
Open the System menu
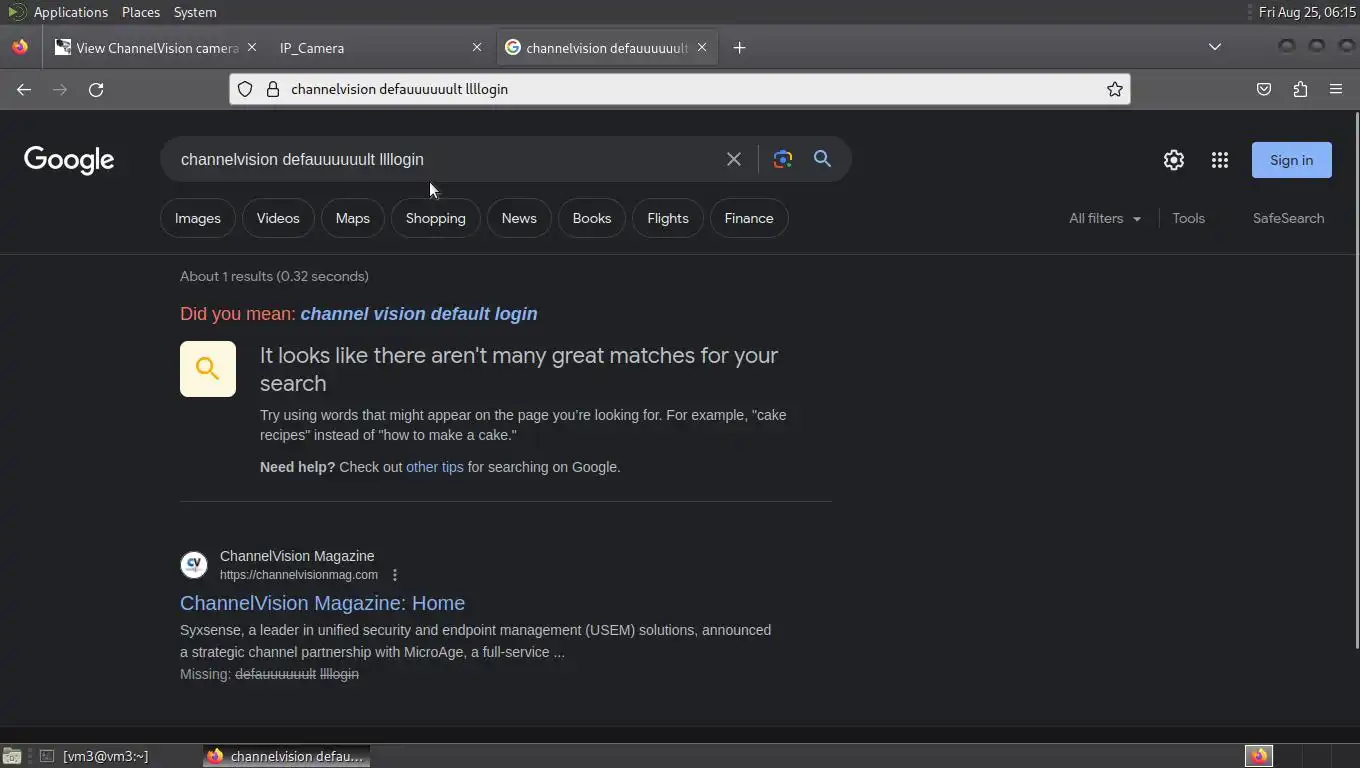195,12
